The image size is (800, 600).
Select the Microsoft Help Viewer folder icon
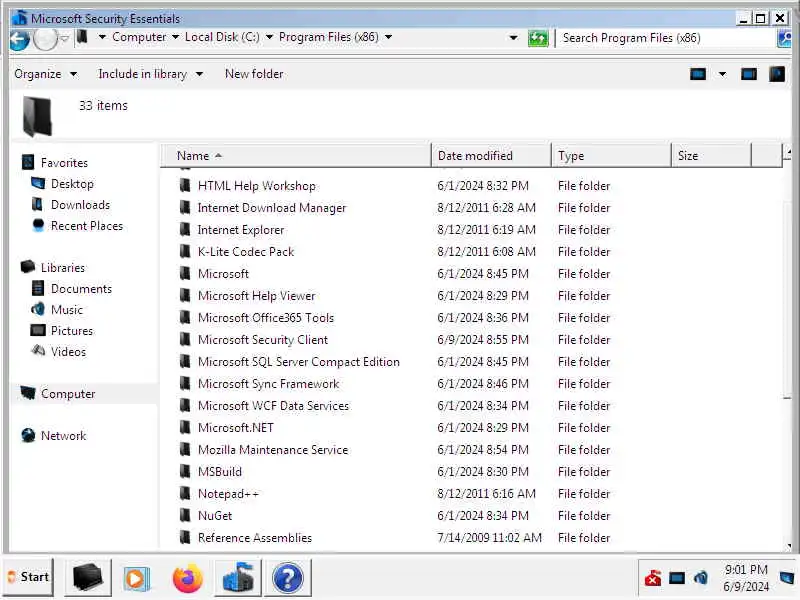[185, 295]
